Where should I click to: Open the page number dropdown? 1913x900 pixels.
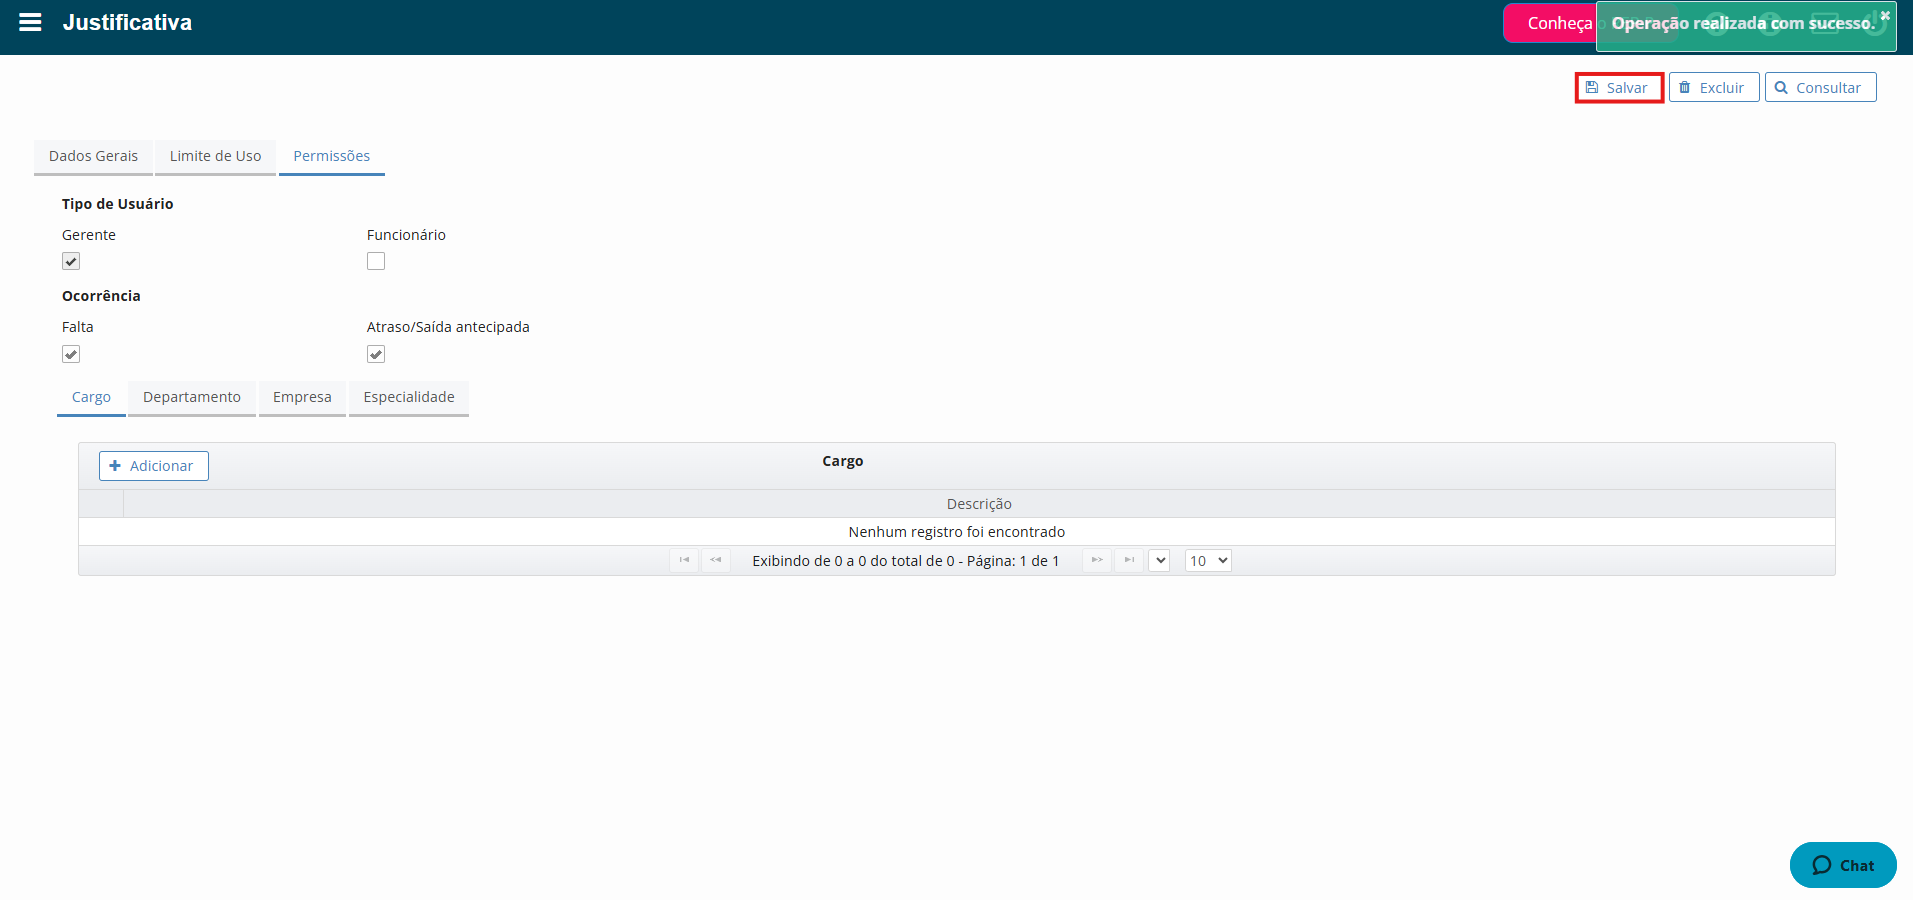(1159, 561)
